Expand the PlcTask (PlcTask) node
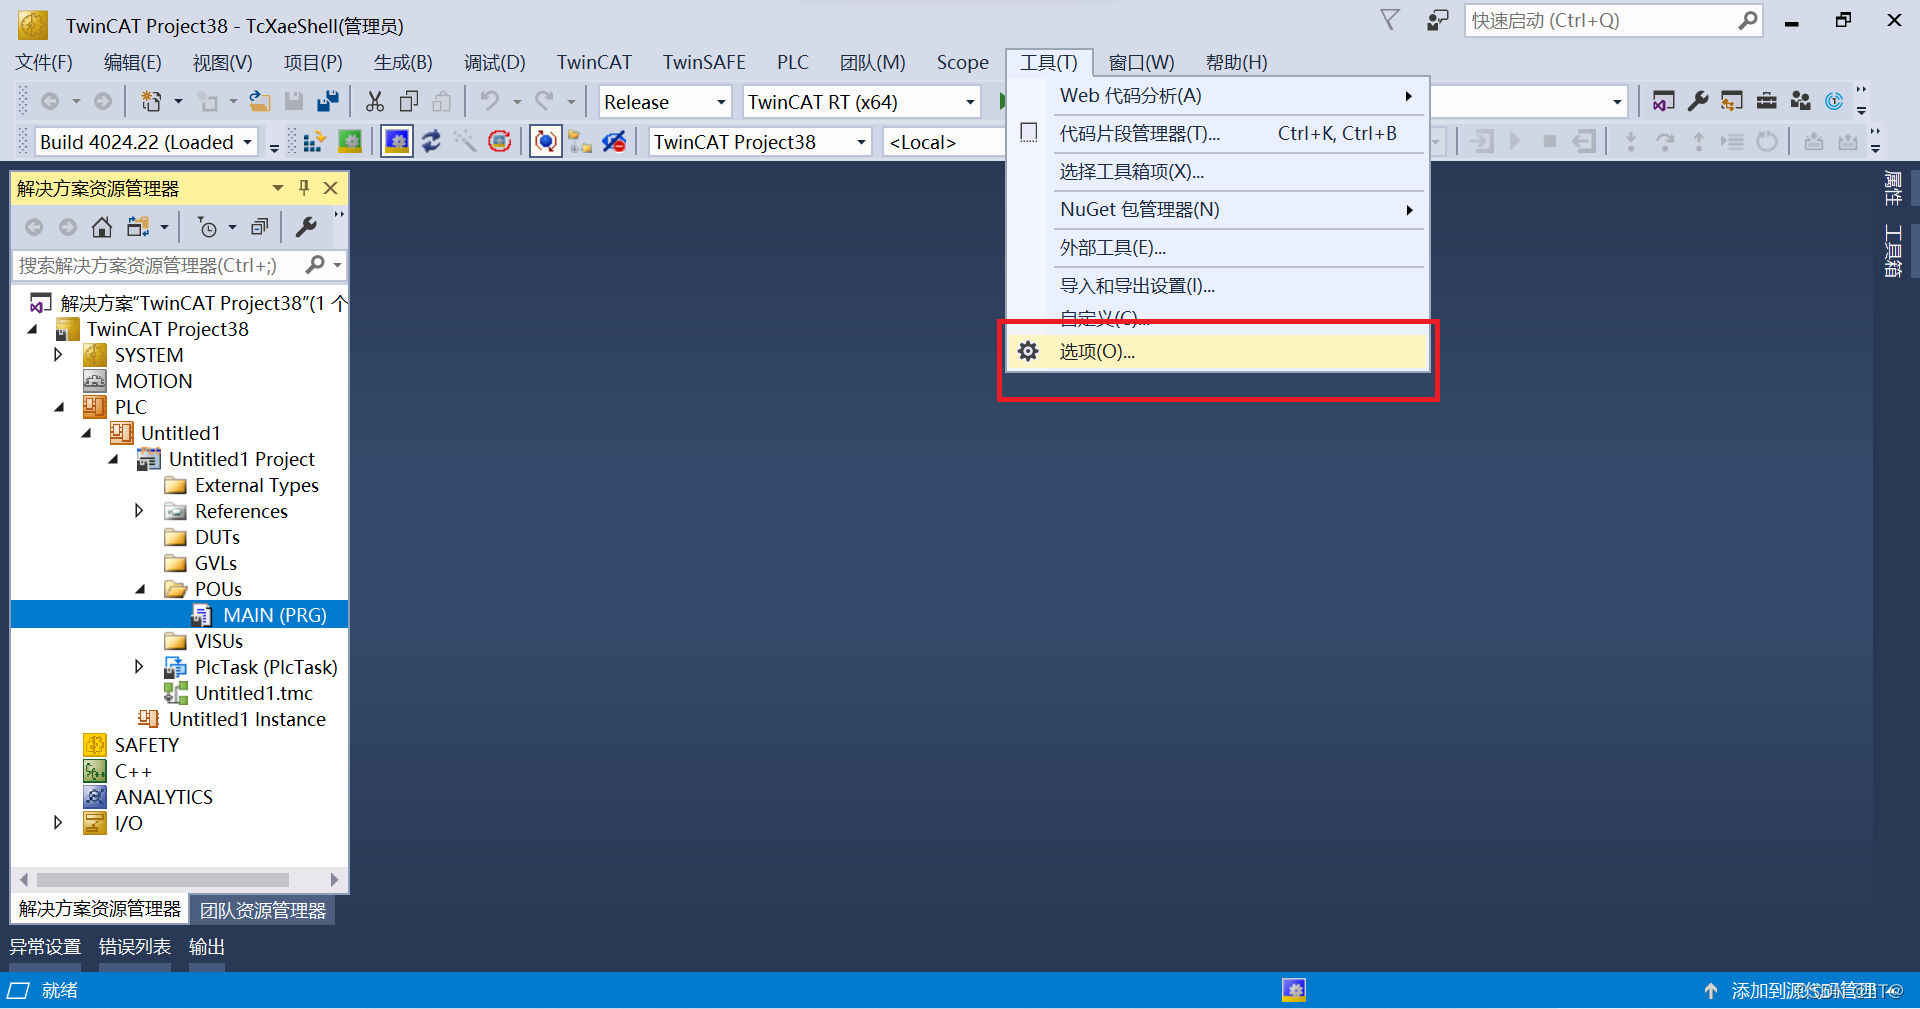Viewport: 1920px width, 1009px height. [x=139, y=667]
